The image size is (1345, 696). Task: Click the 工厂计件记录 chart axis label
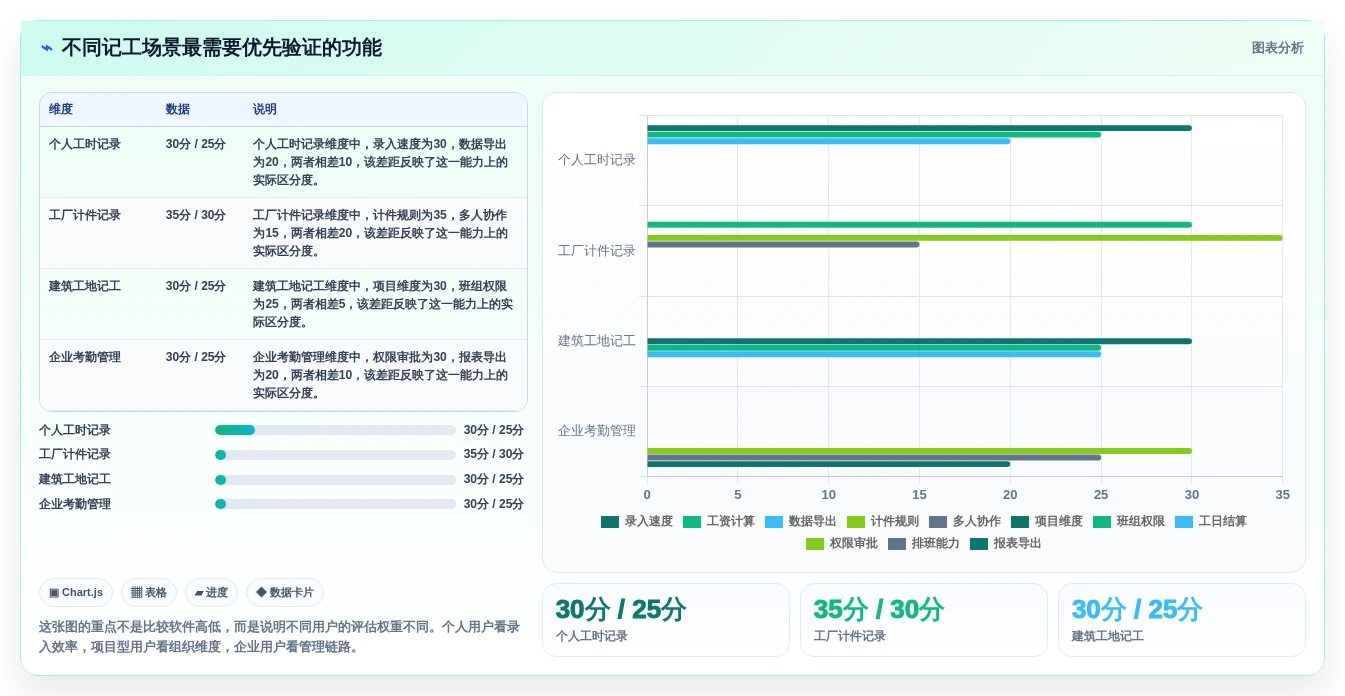[x=597, y=250]
